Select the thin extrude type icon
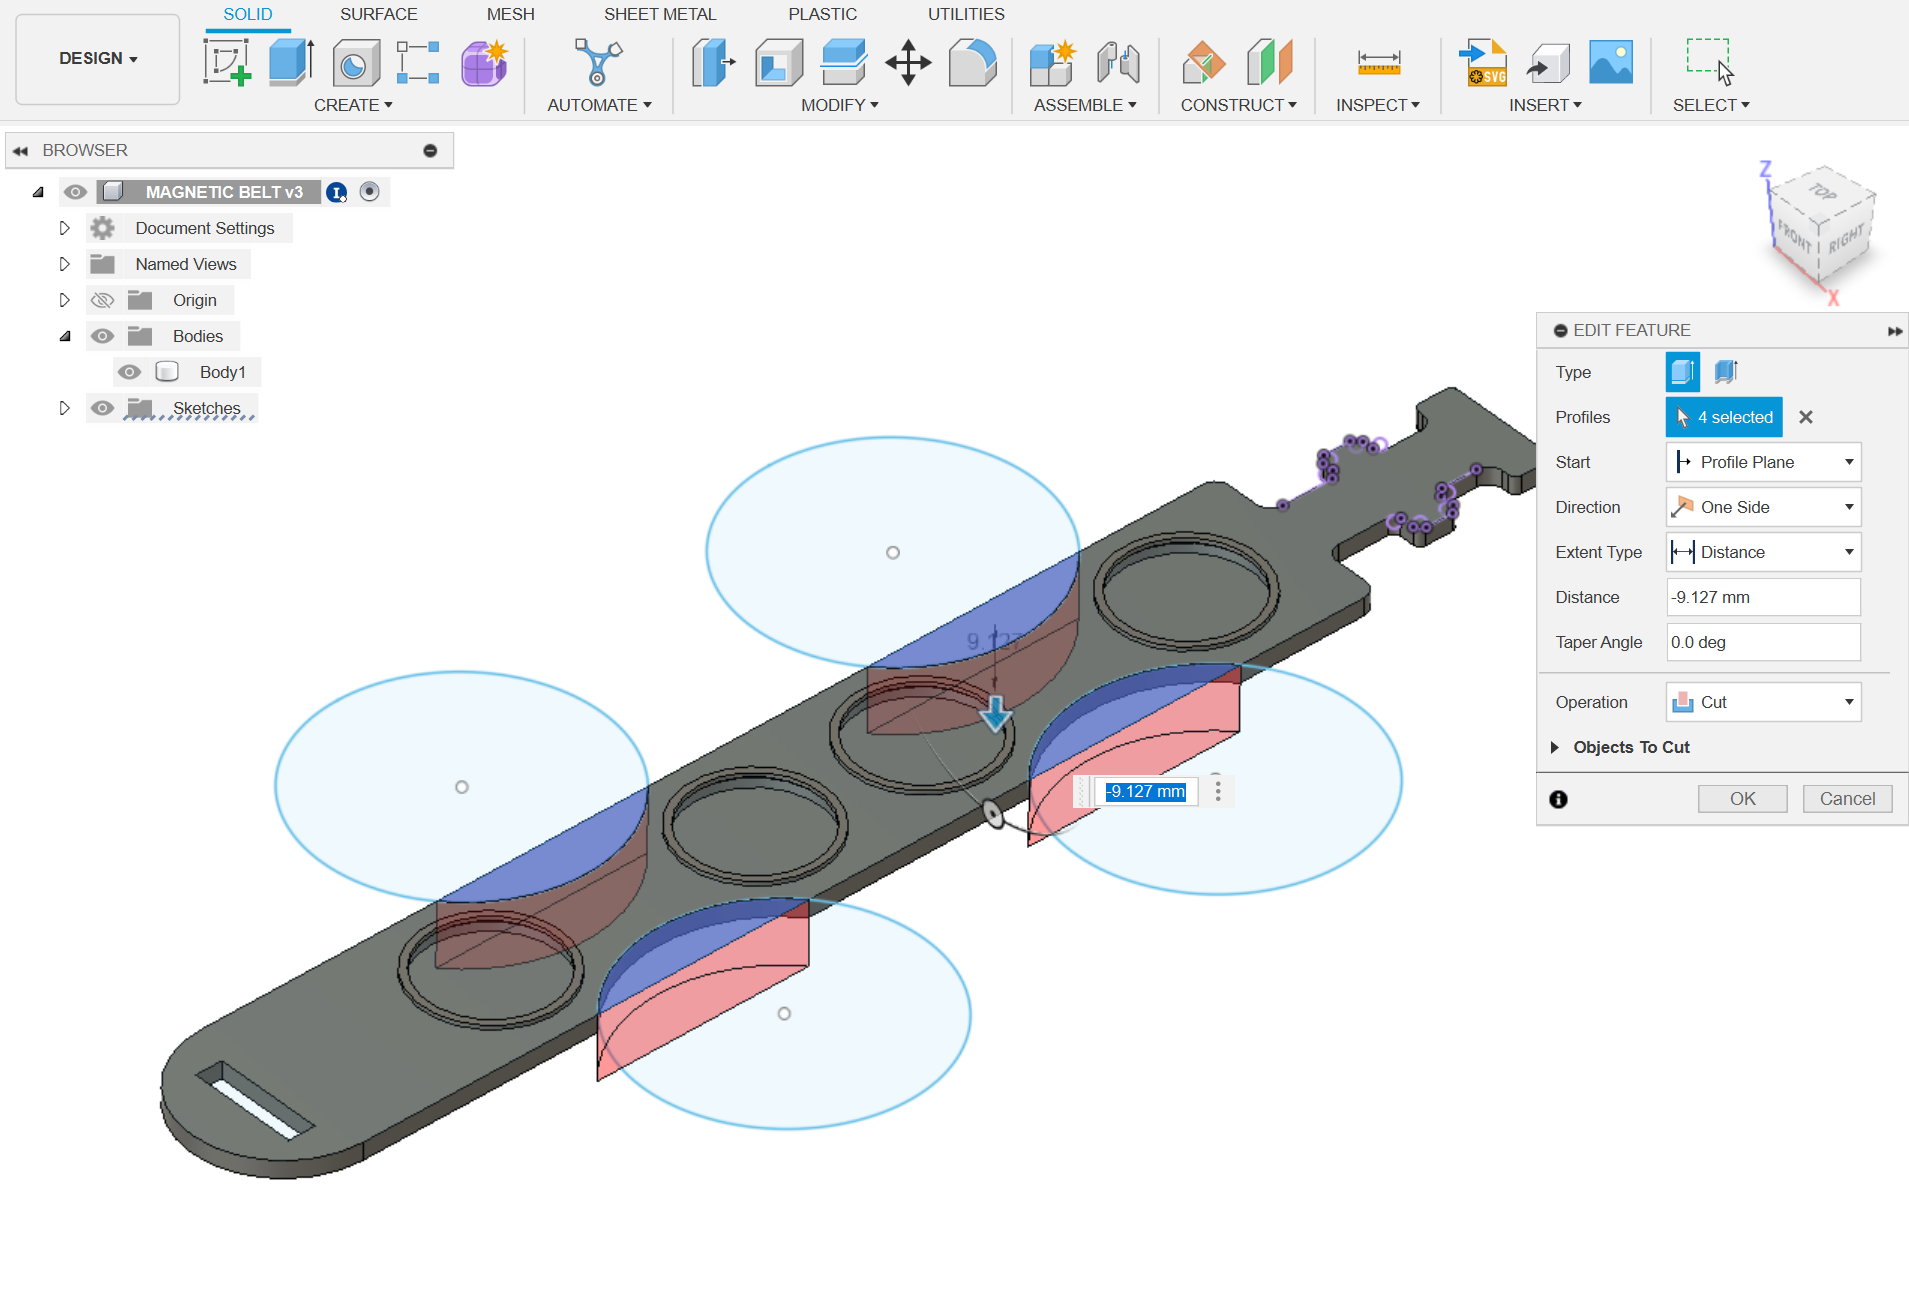 1727,372
